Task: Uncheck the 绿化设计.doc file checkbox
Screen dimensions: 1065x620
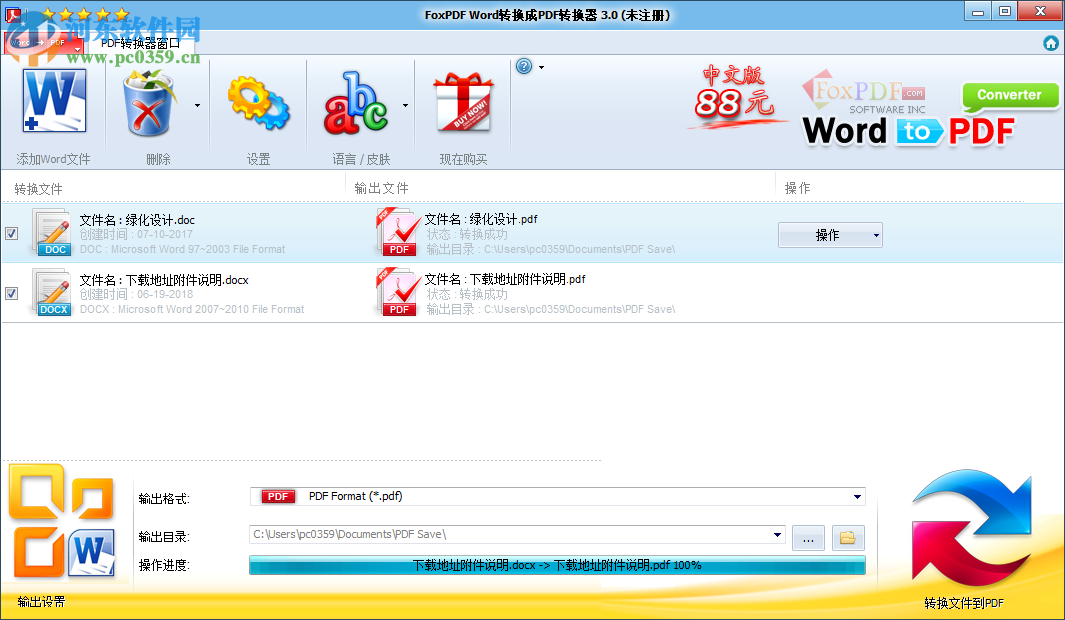Action: click(12, 233)
